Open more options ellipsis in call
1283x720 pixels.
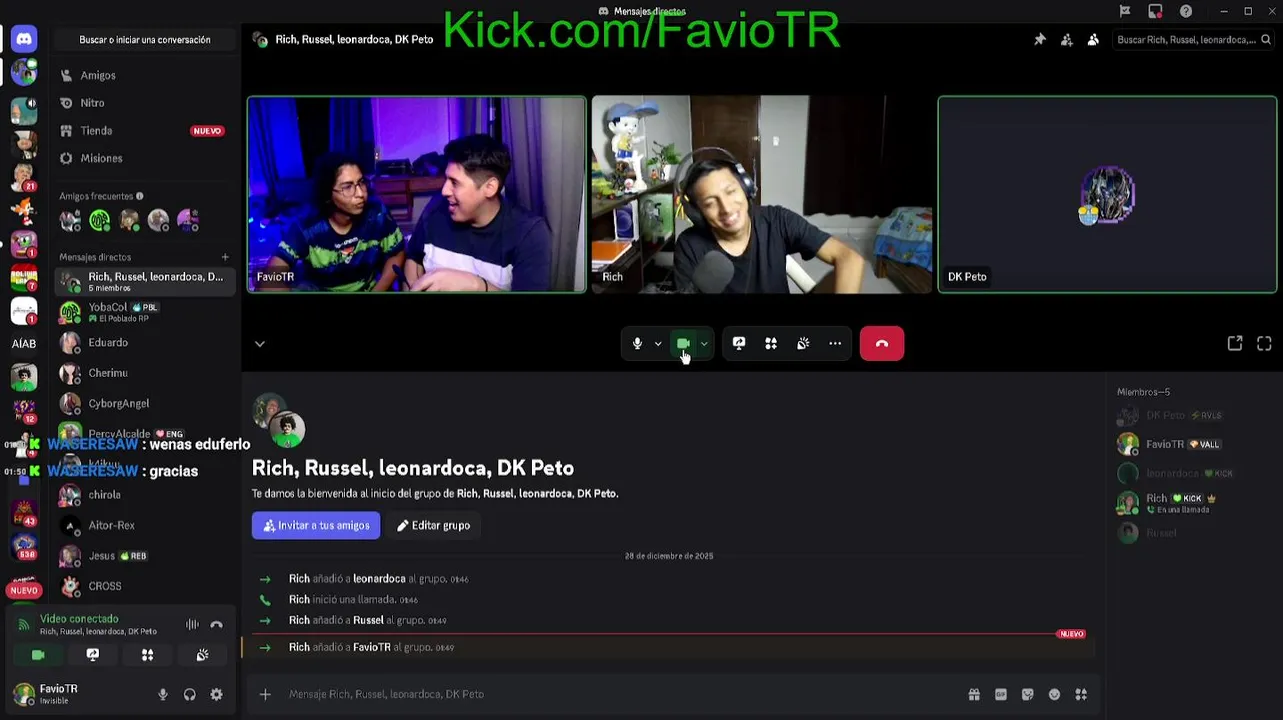pos(835,343)
